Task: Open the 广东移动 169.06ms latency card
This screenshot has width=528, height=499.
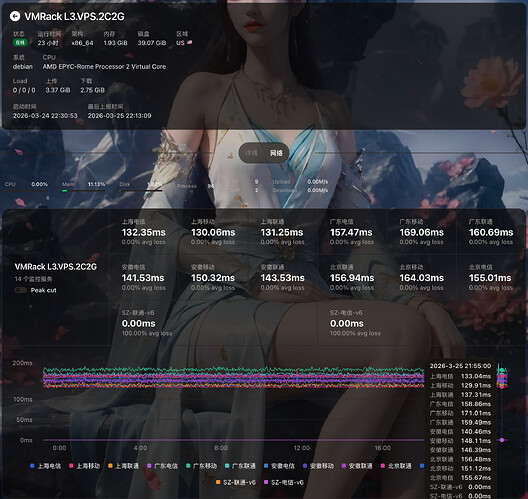Action: pyautogui.click(x=422, y=232)
